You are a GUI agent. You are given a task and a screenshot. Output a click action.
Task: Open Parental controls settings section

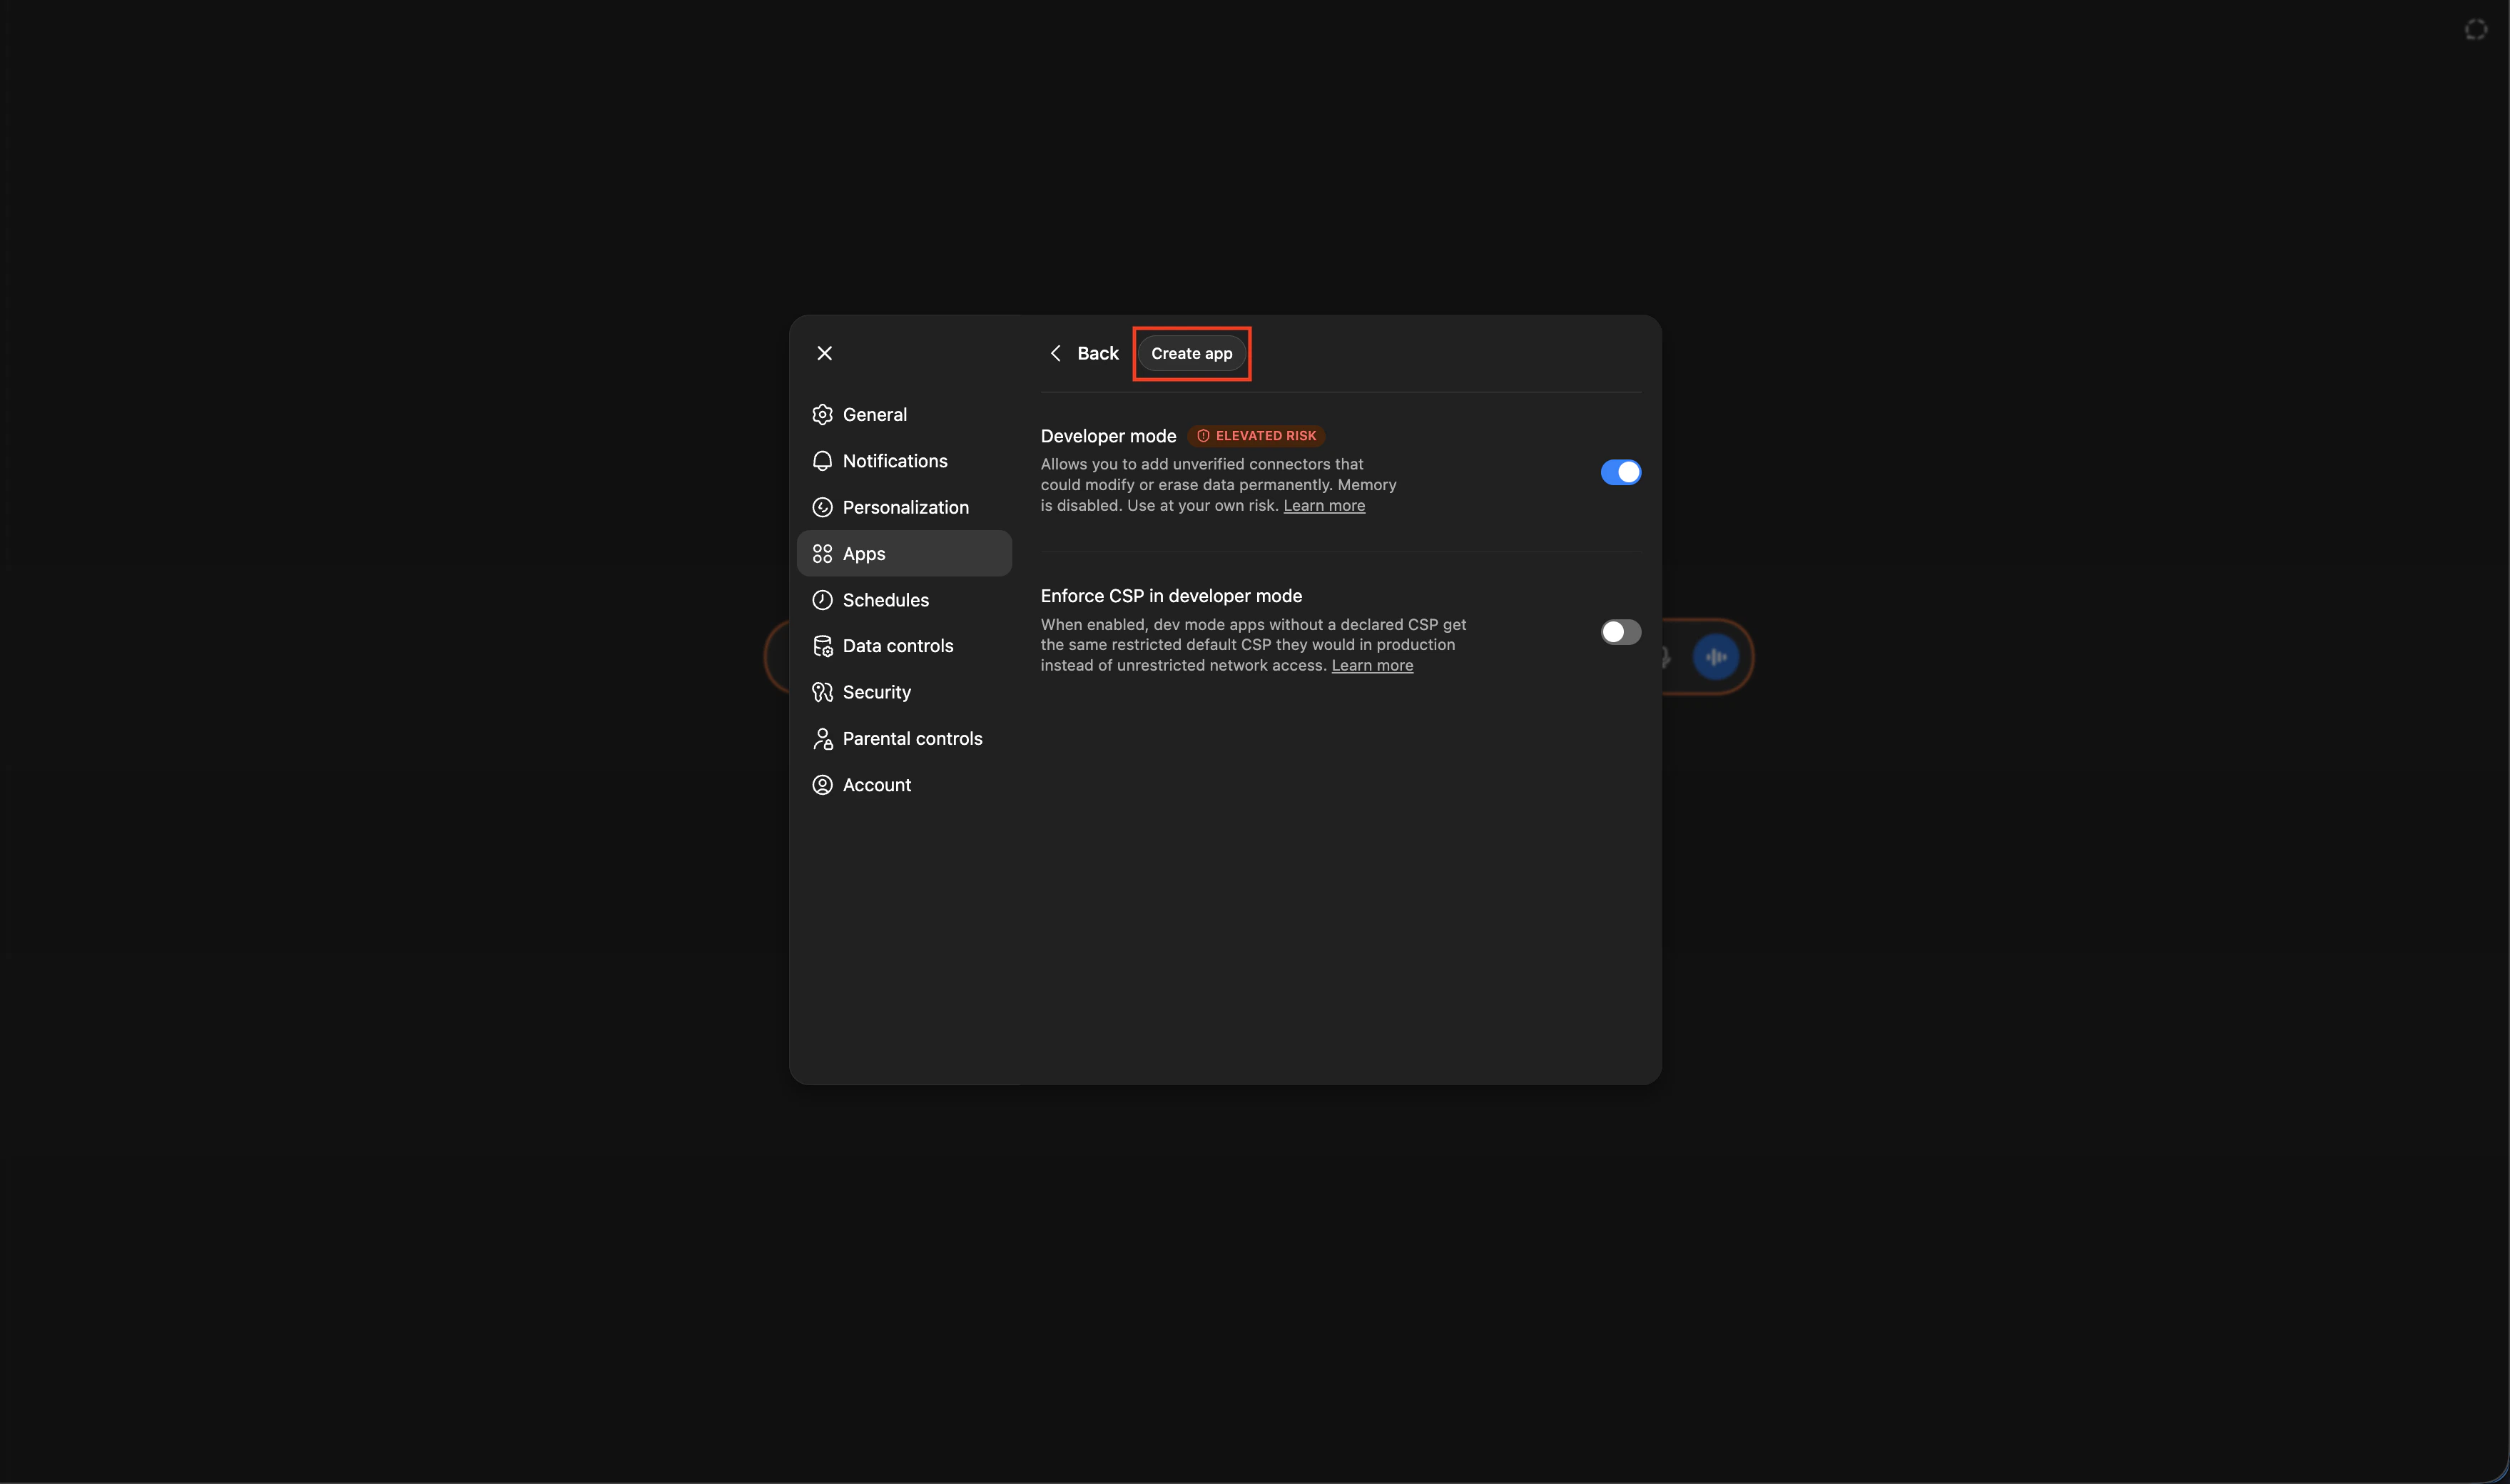pos(904,739)
